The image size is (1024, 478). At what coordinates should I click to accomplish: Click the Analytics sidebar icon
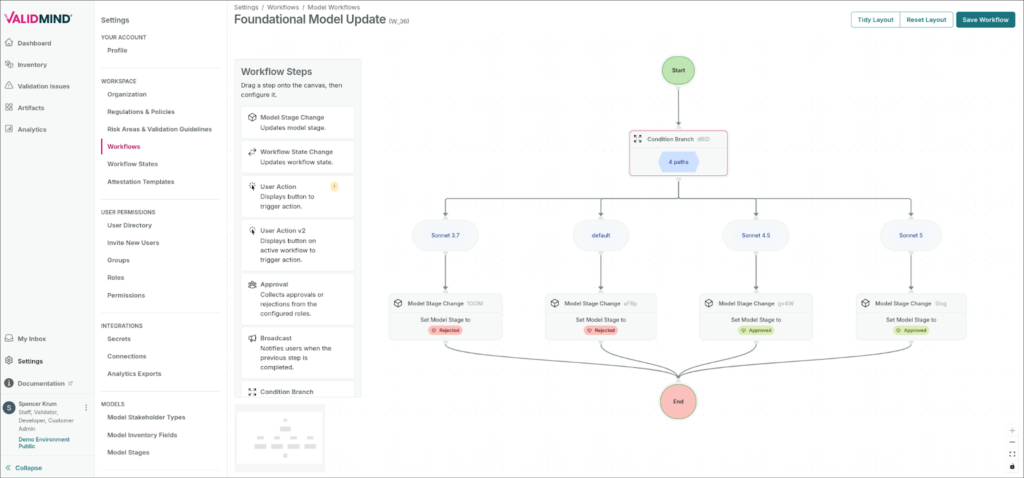click(9, 129)
